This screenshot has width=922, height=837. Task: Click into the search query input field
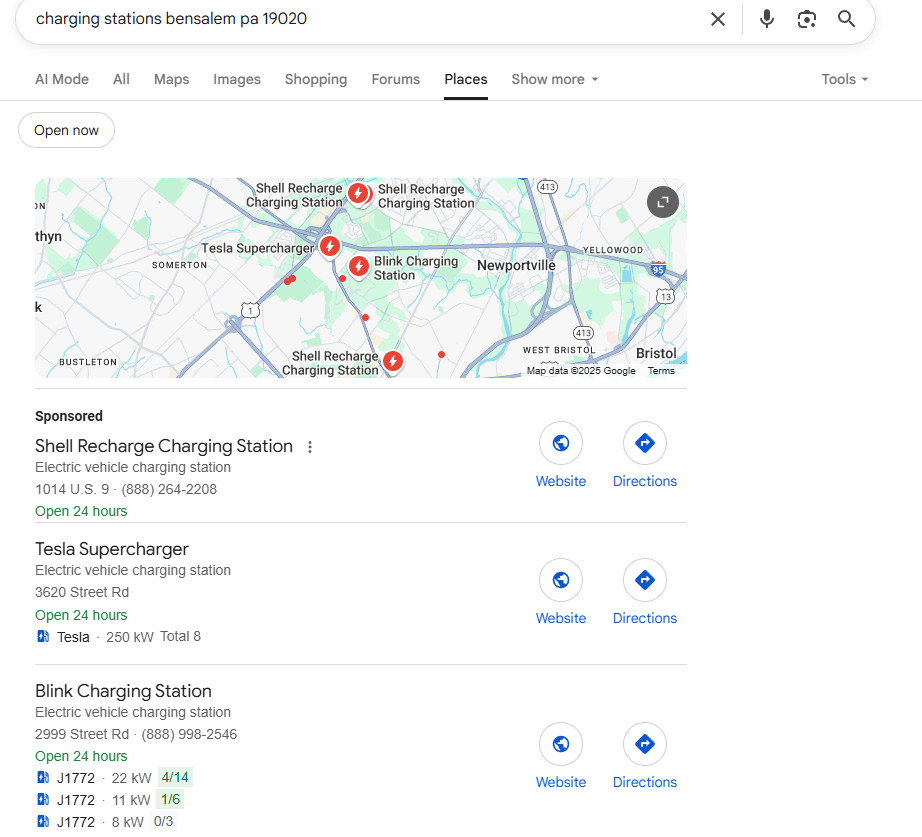(x=365, y=19)
